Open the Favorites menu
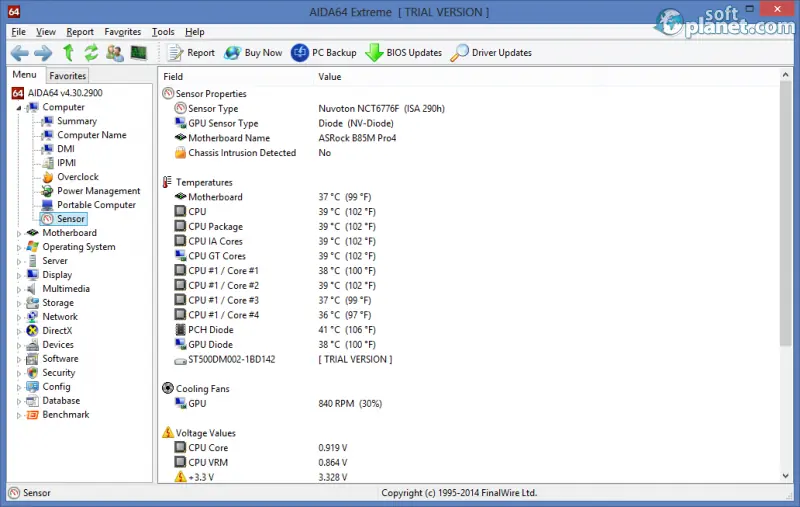800x507 pixels. (122, 32)
